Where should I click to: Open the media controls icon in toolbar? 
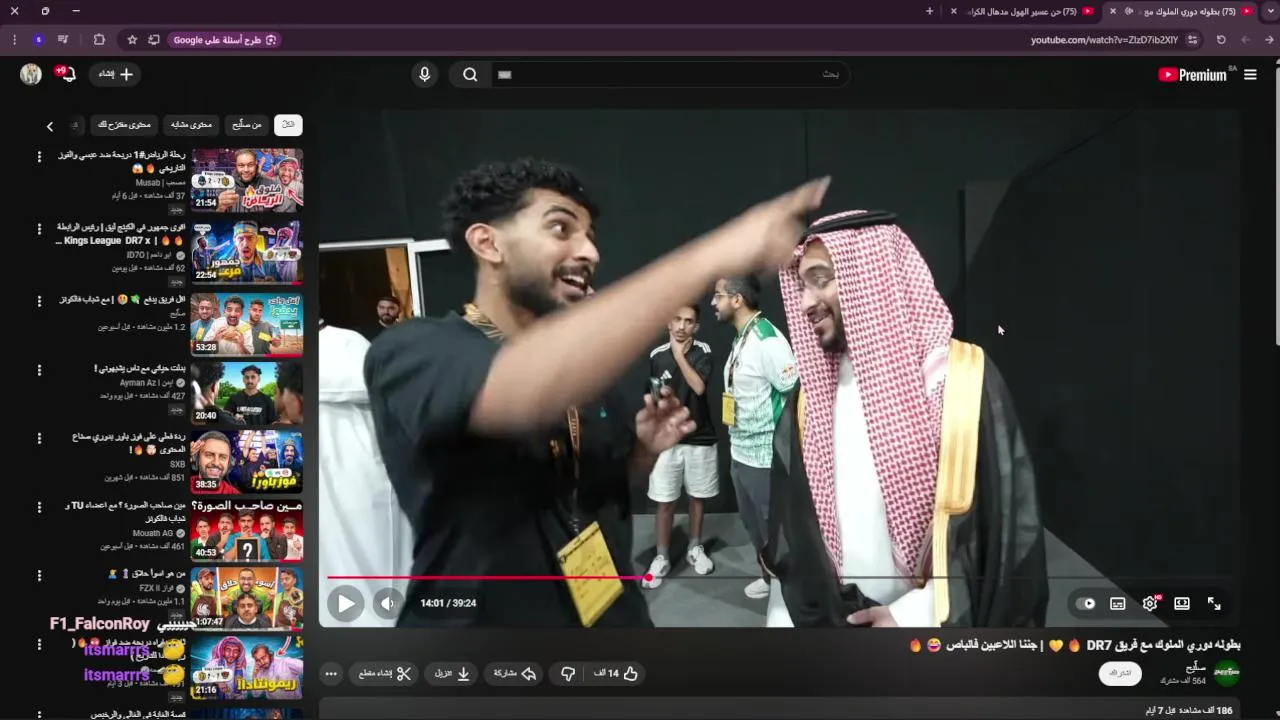tap(63, 40)
